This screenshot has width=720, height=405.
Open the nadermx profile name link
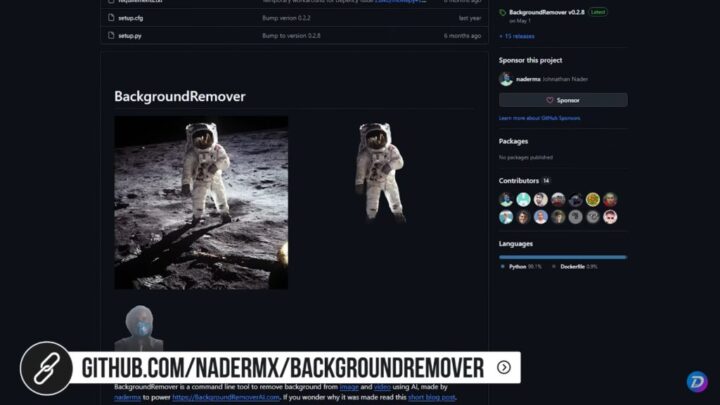pyautogui.click(x=528, y=79)
